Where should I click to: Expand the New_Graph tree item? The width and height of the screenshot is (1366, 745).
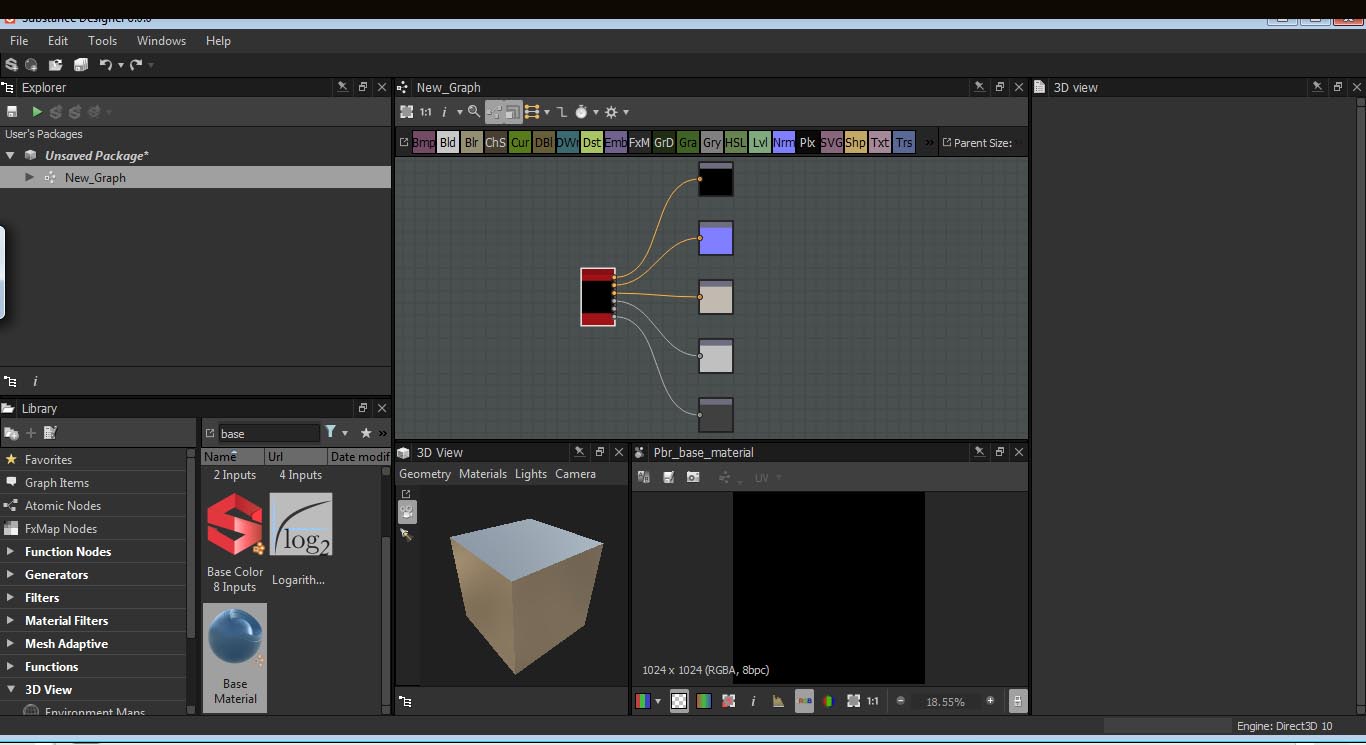[29, 177]
